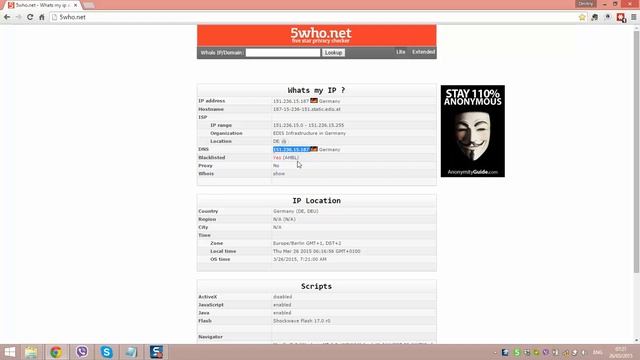The height and width of the screenshot is (360, 640).
Task: Reload the page with the refresh icon
Action: (x=30, y=17)
